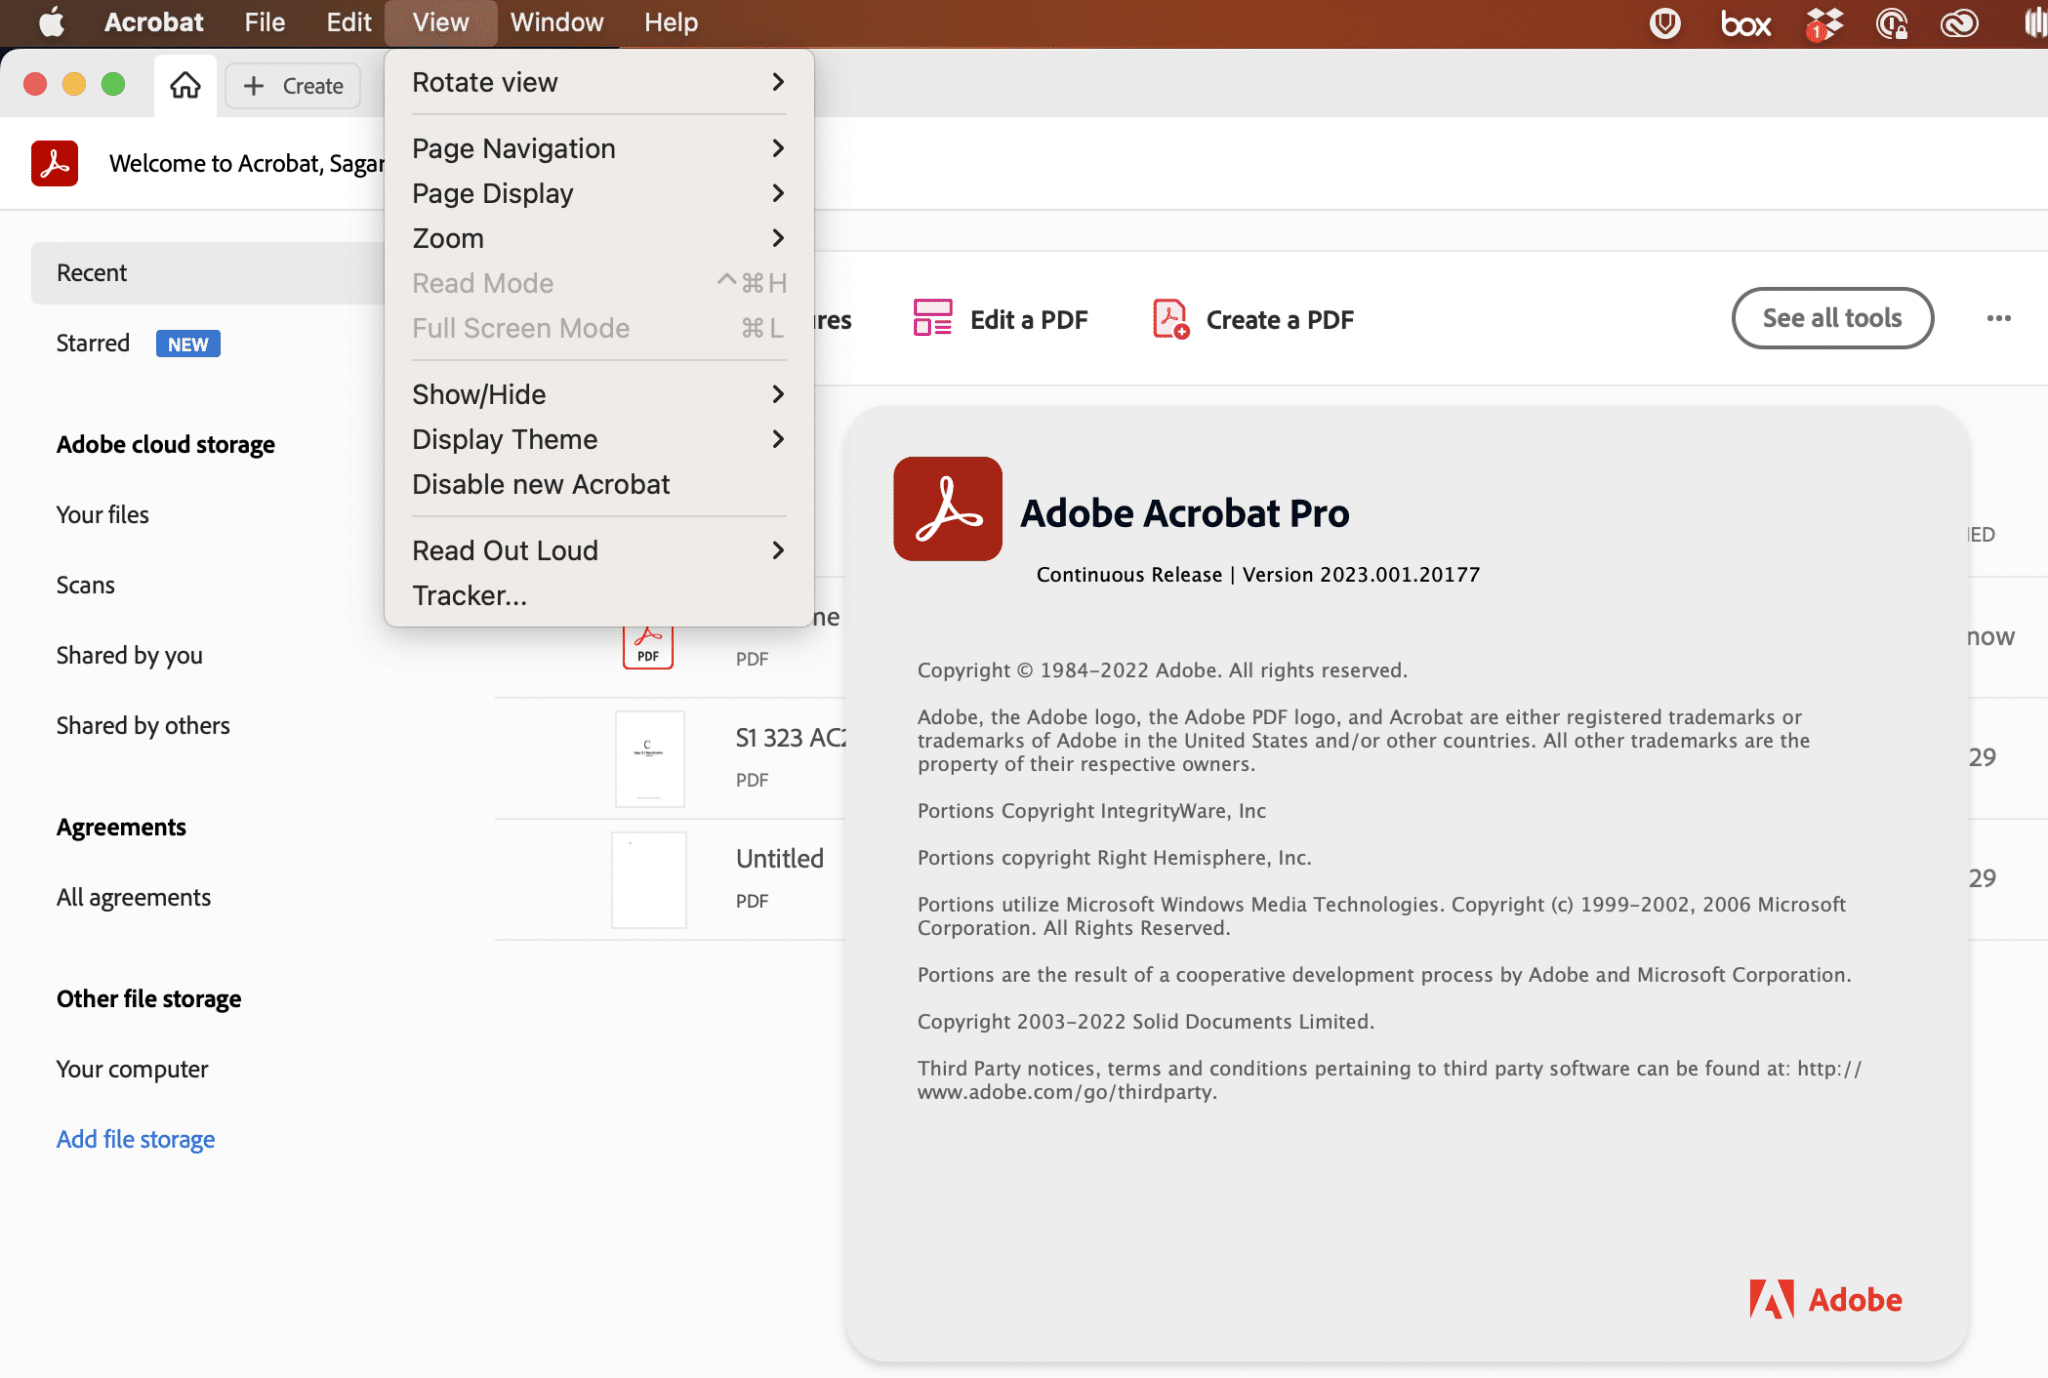Viewport: 2048px width, 1378px height.
Task: Expand the Read Out Loud submenu
Action: 505,549
